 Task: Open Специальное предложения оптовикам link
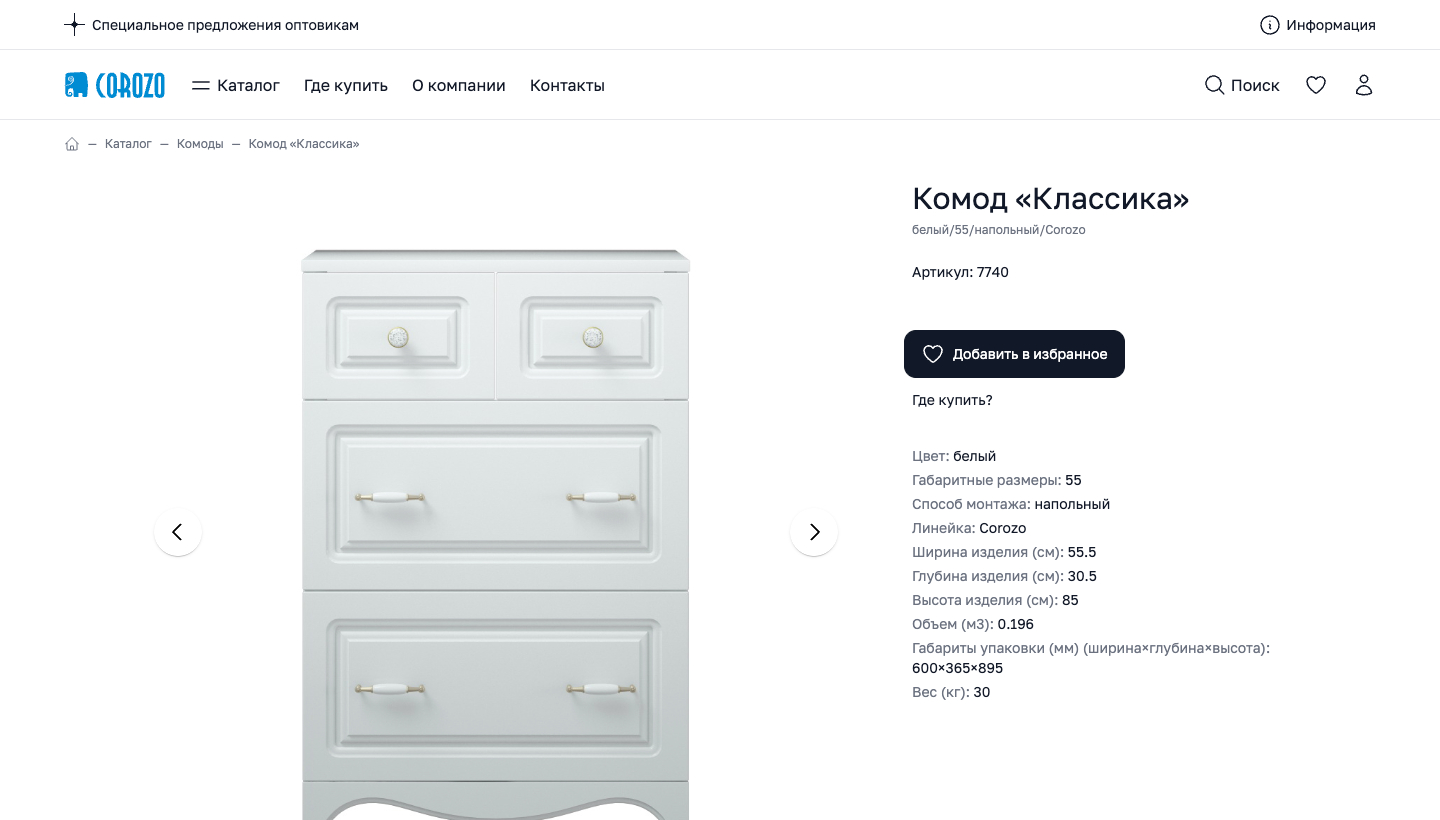[225, 25]
